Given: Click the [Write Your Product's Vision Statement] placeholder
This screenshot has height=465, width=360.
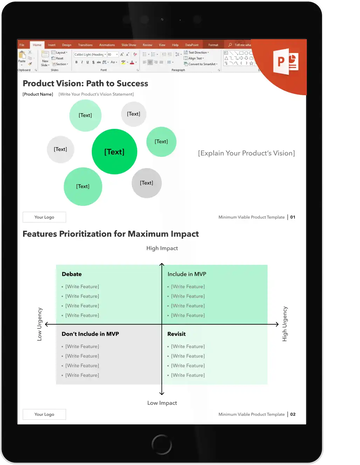Looking at the screenshot, I should pyautogui.click(x=96, y=94).
